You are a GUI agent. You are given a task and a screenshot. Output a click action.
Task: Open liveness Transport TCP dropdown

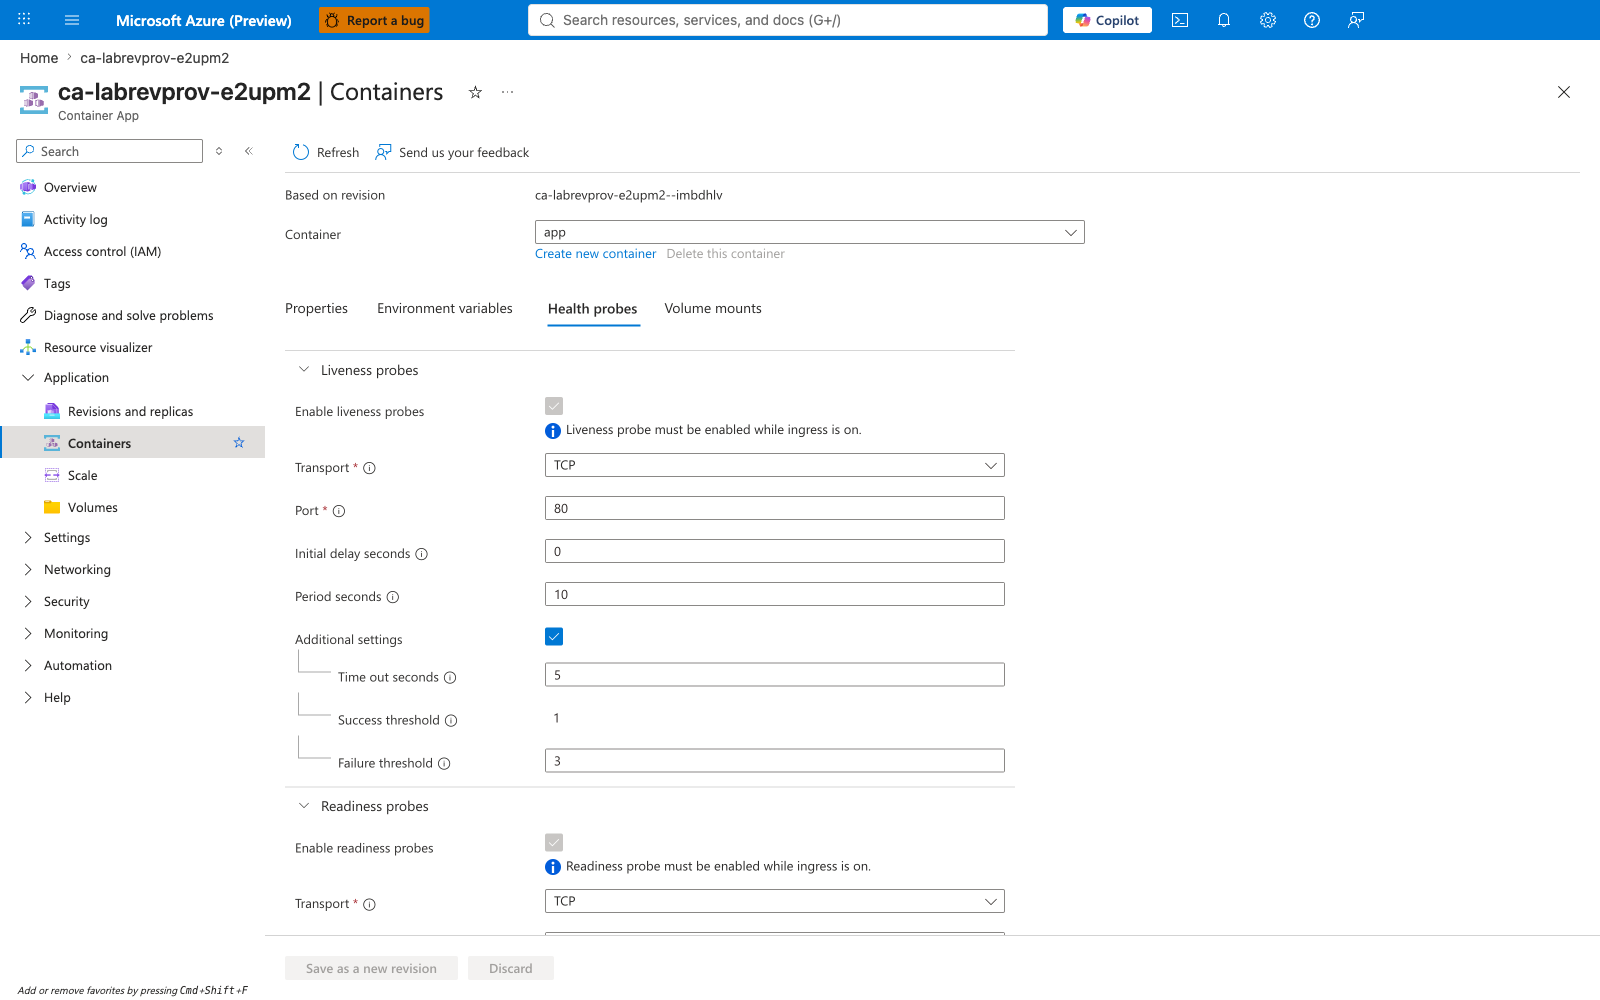coord(775,465)
